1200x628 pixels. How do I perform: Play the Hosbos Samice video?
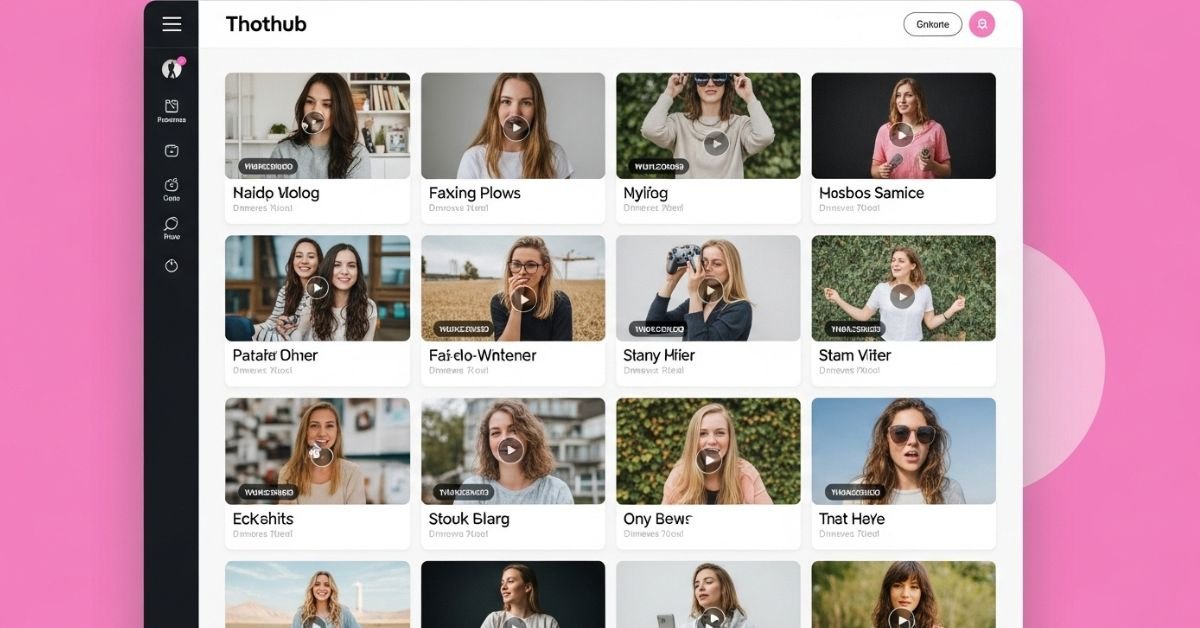(902, 134)
